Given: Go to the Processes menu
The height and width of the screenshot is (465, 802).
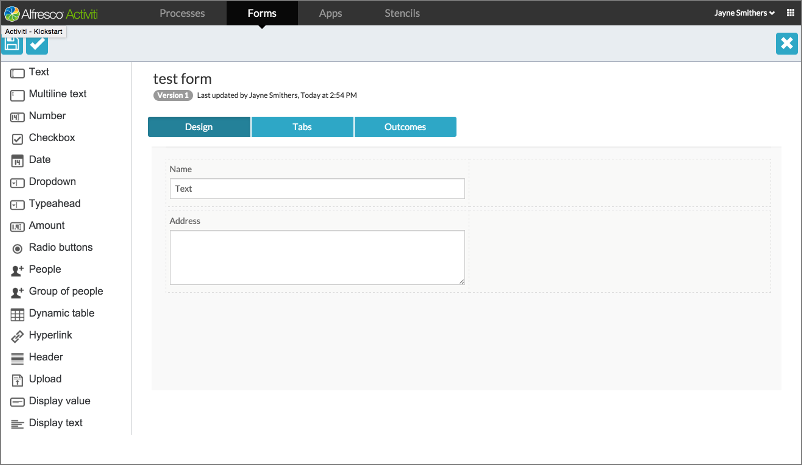Looking at the screenshot, I should [182, 13].
